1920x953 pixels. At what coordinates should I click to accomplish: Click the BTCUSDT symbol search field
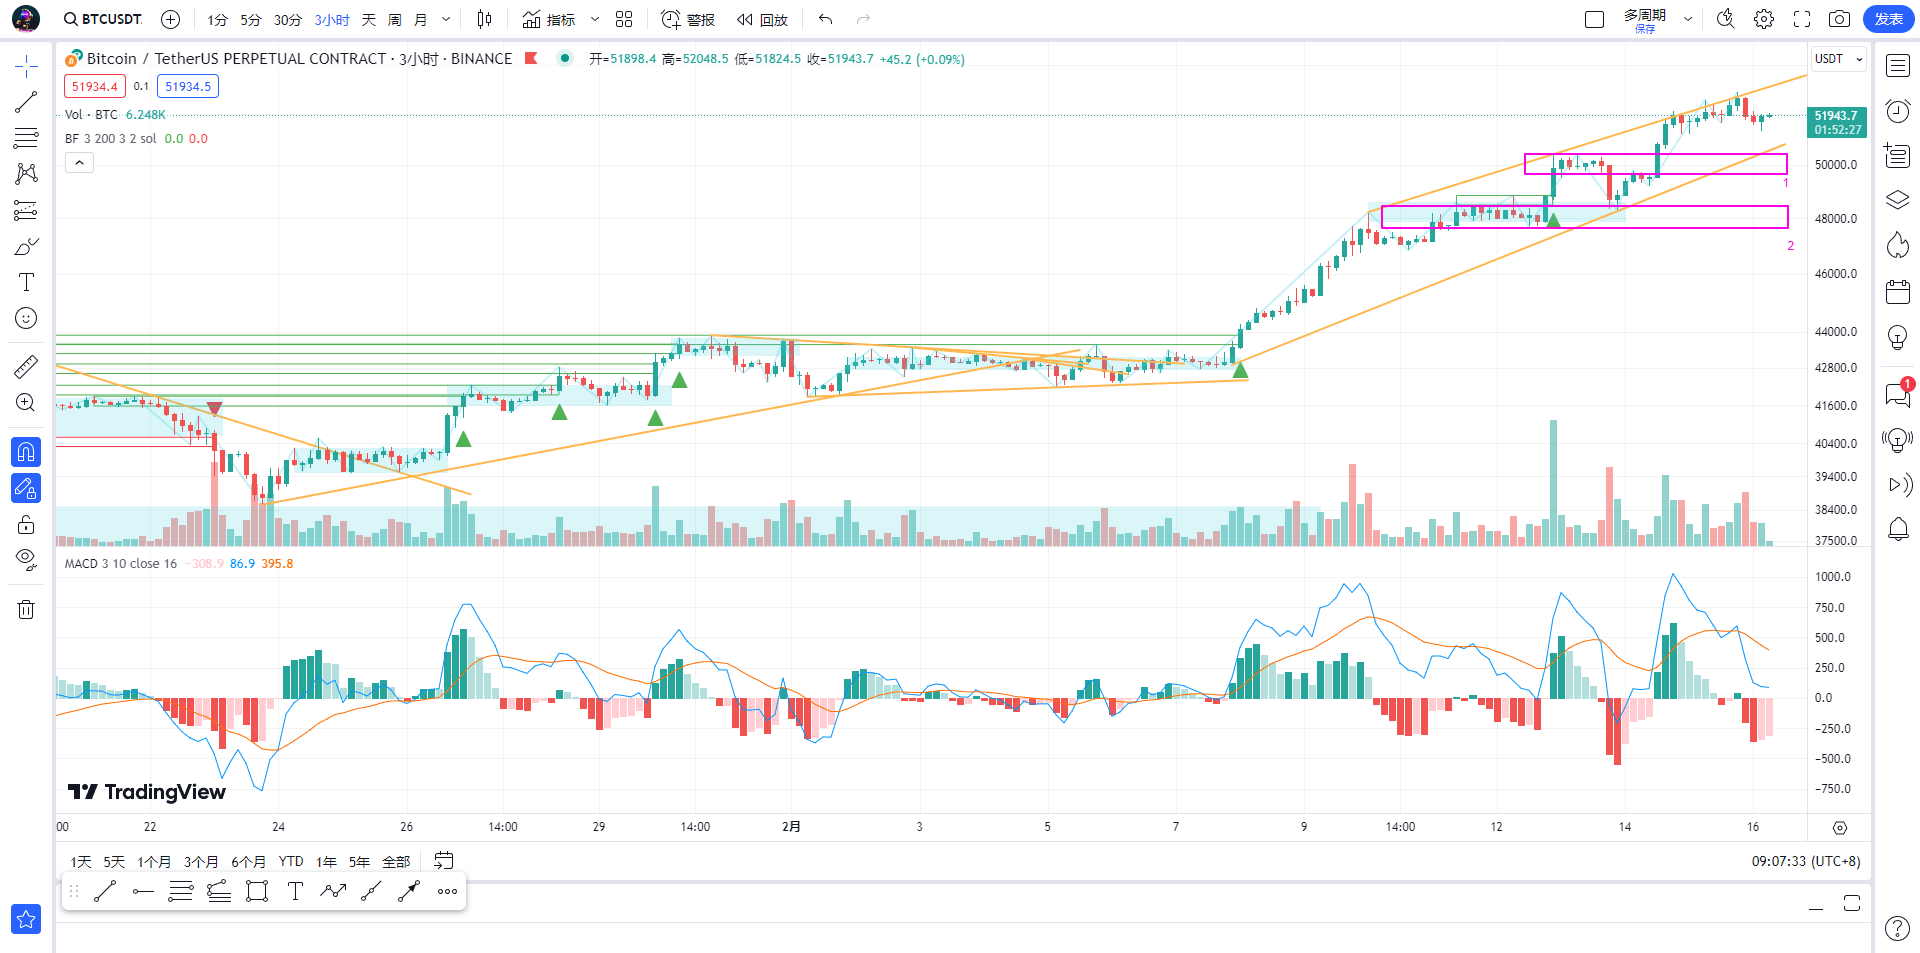point(103,19)
